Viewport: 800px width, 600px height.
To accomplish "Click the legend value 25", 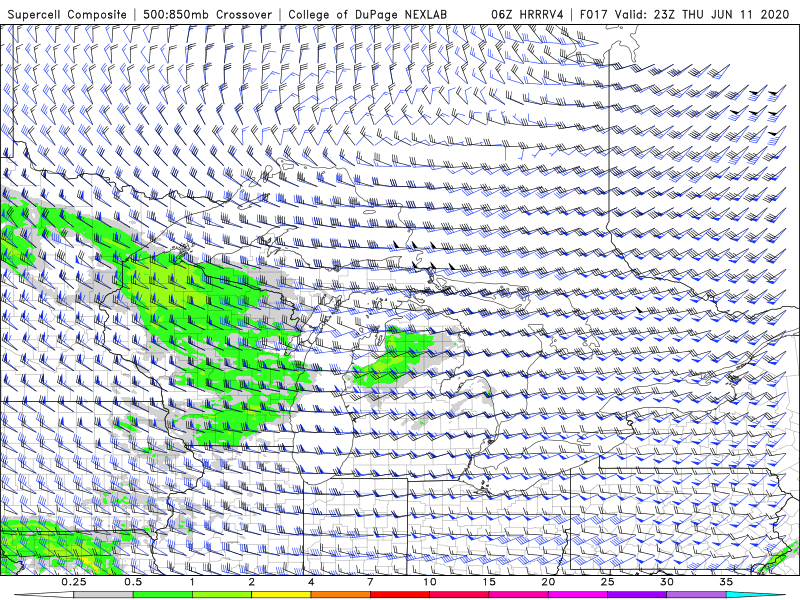I will coord(607,582).
